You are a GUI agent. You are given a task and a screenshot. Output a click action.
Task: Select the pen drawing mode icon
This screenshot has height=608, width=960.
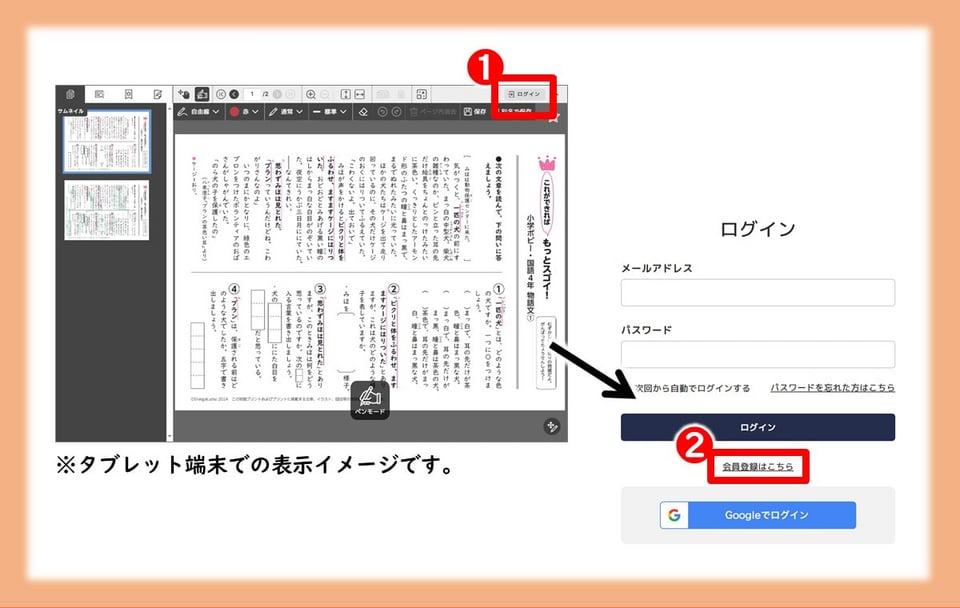202,93
